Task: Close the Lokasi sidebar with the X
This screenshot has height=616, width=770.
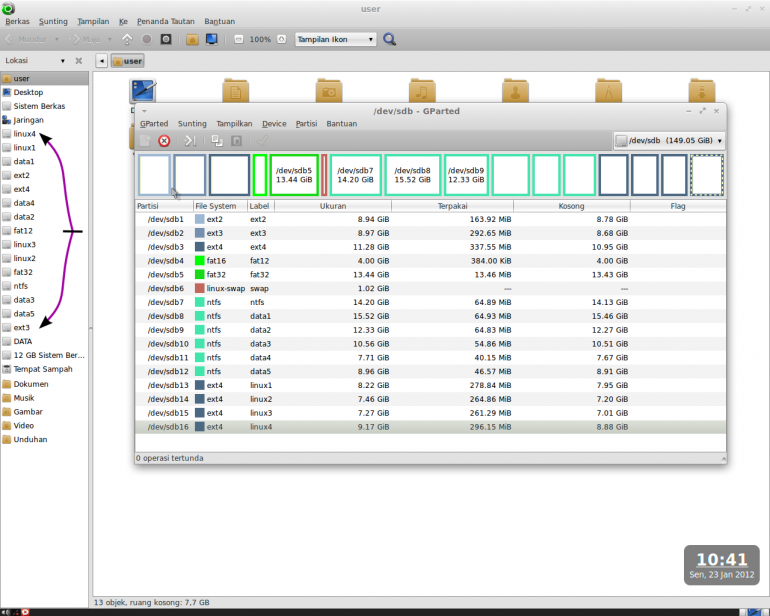Action: click(x=79, y=61)
